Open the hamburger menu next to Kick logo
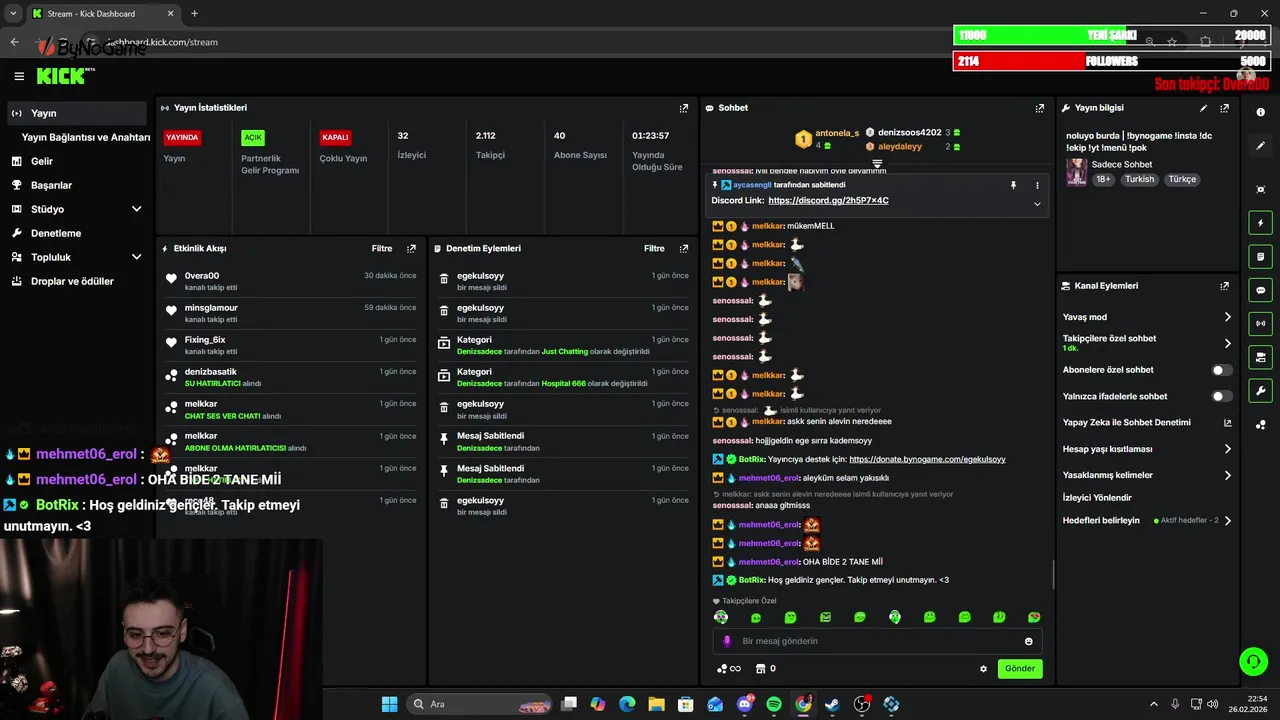This screenshot has width=1280, height=720. [19, 76]
